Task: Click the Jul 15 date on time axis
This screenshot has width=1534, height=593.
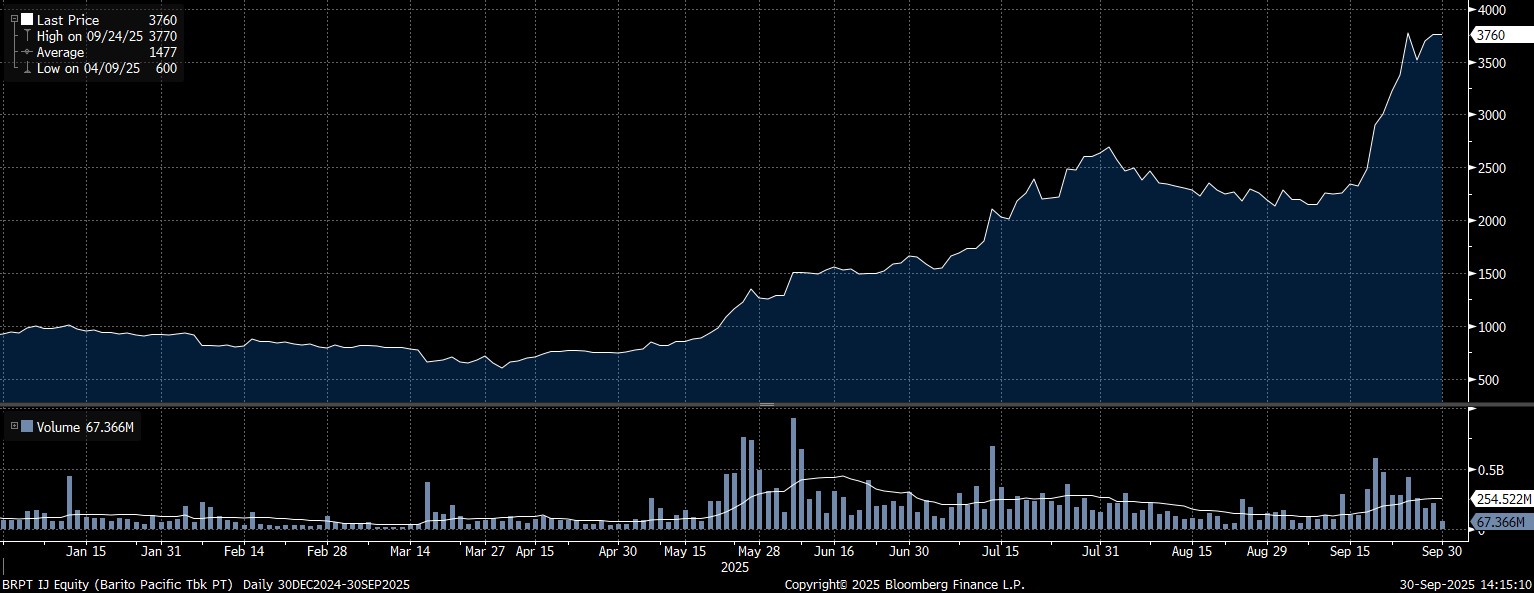Action: point(1000,551)
